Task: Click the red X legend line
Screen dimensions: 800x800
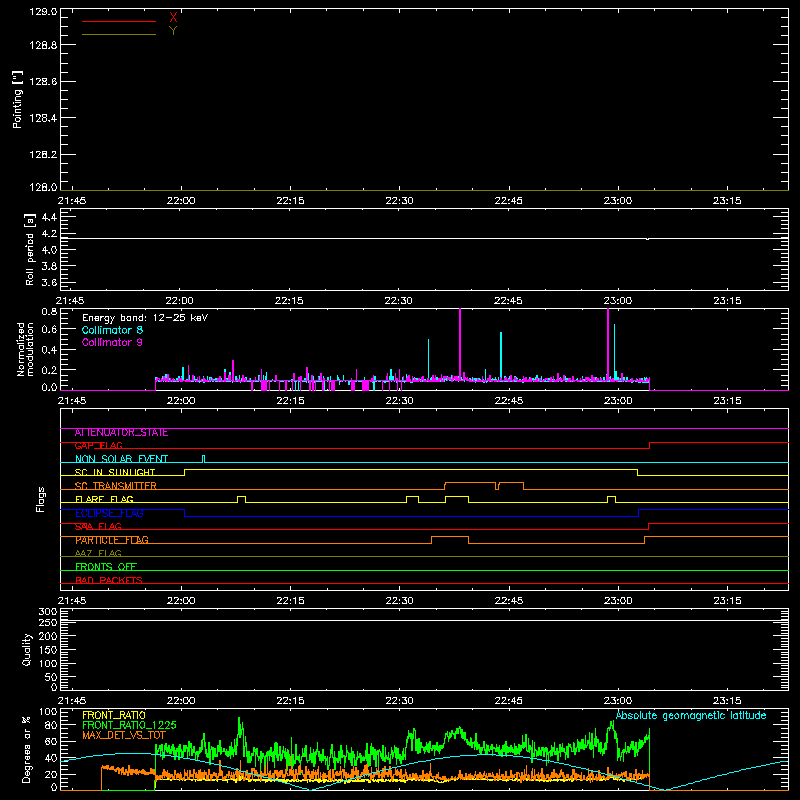Action: 119,21
